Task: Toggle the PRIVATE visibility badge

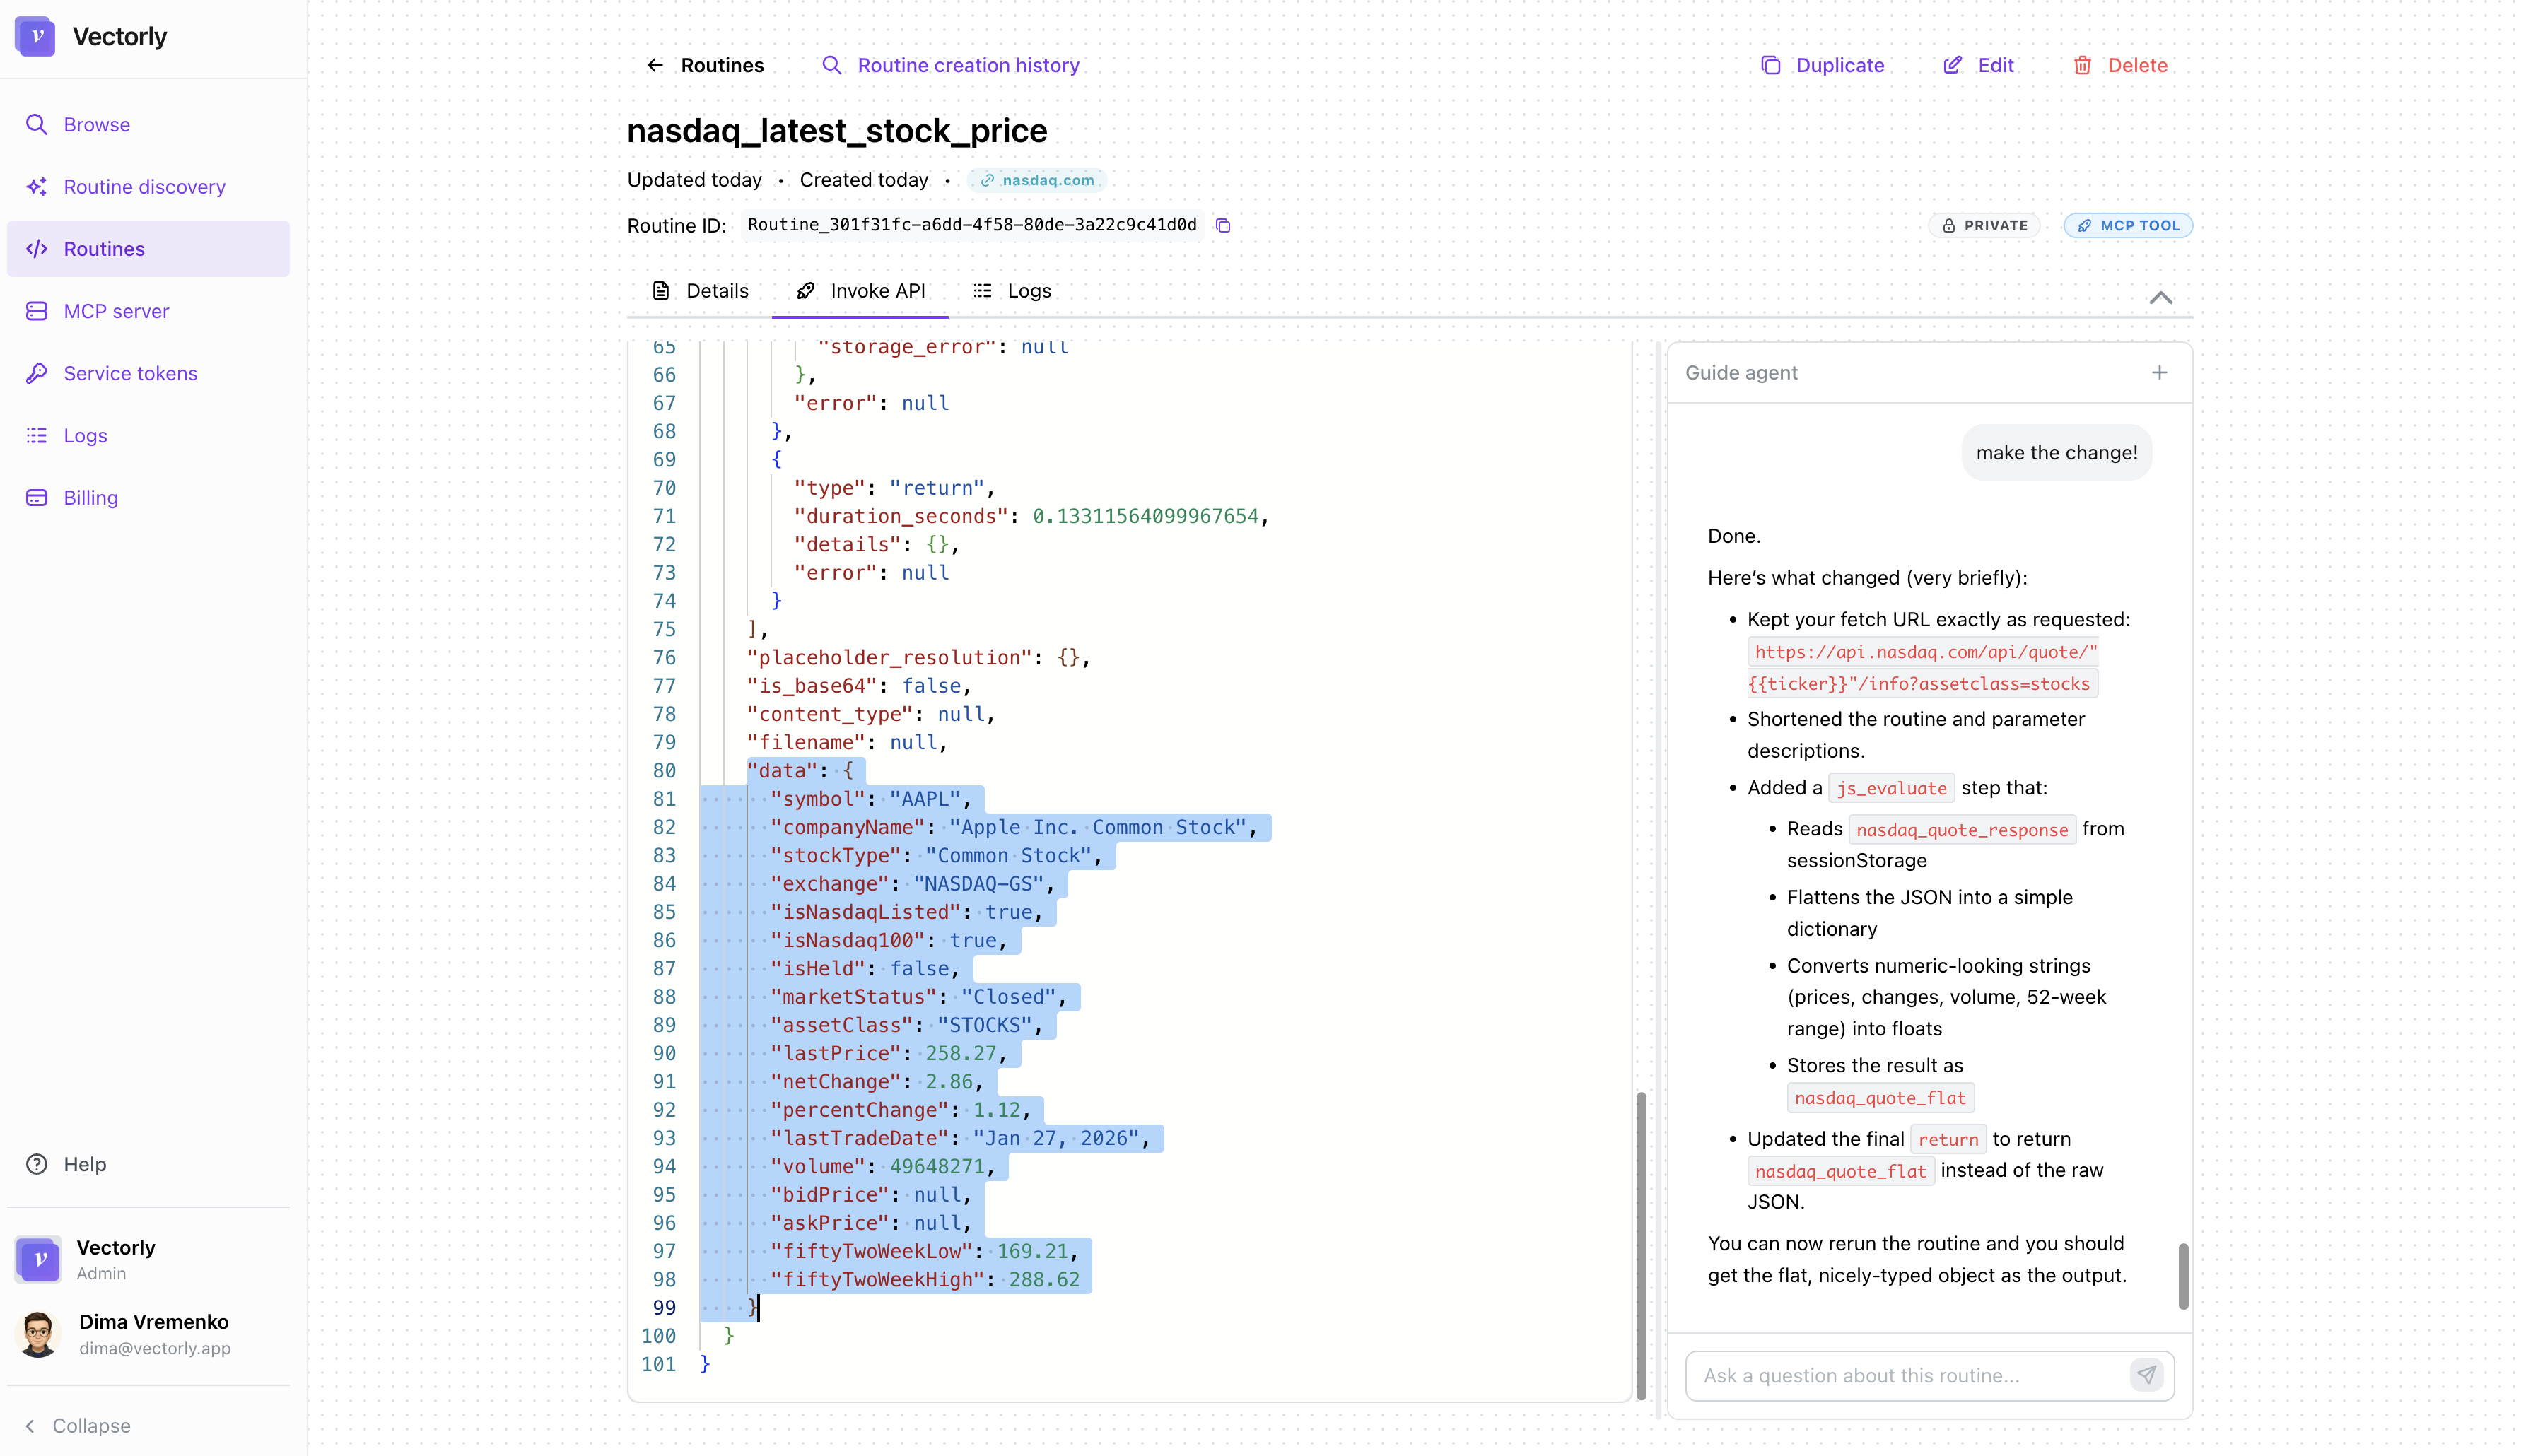Action: coord(1984,225)
